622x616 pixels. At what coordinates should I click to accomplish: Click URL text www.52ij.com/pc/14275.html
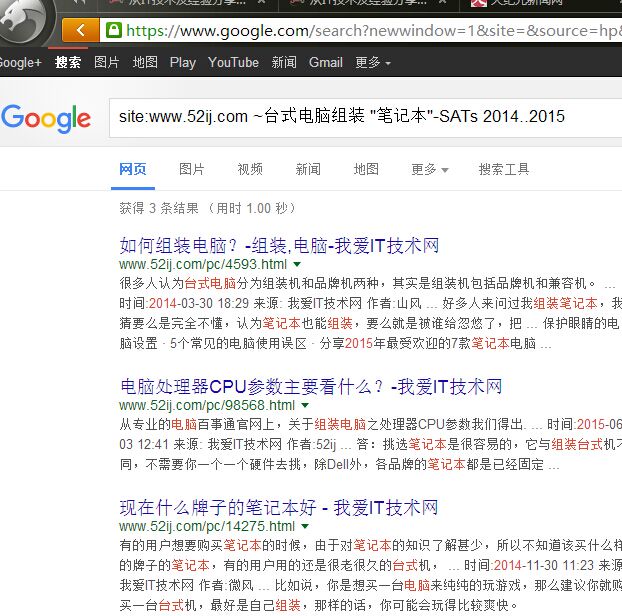click(x=207, y=526)
